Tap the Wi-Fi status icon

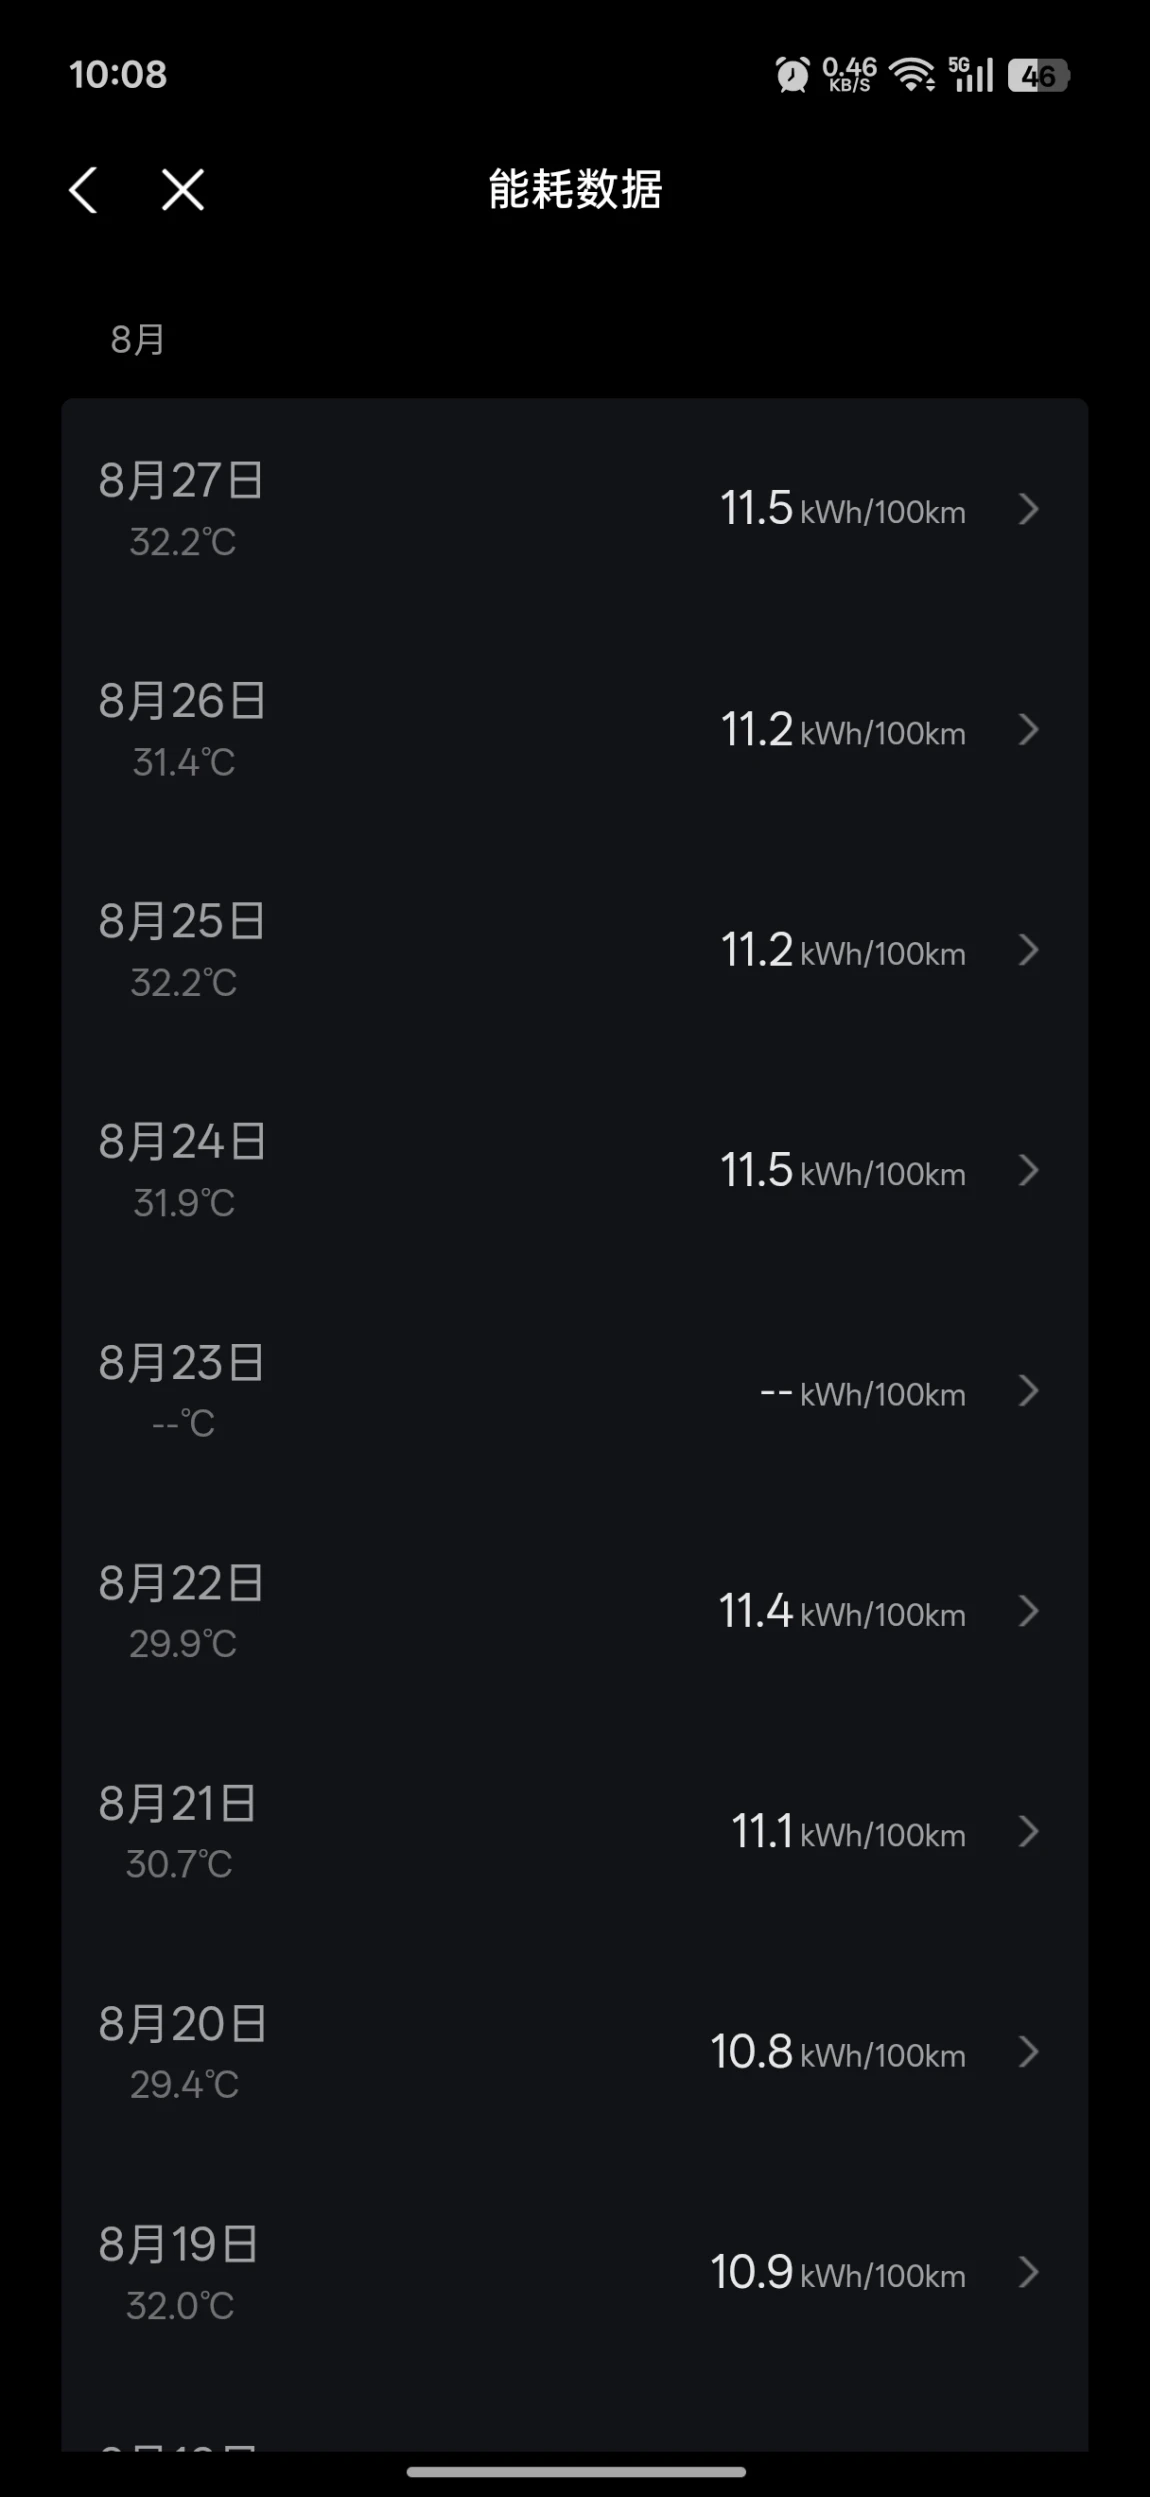click(x=912, y=75)
